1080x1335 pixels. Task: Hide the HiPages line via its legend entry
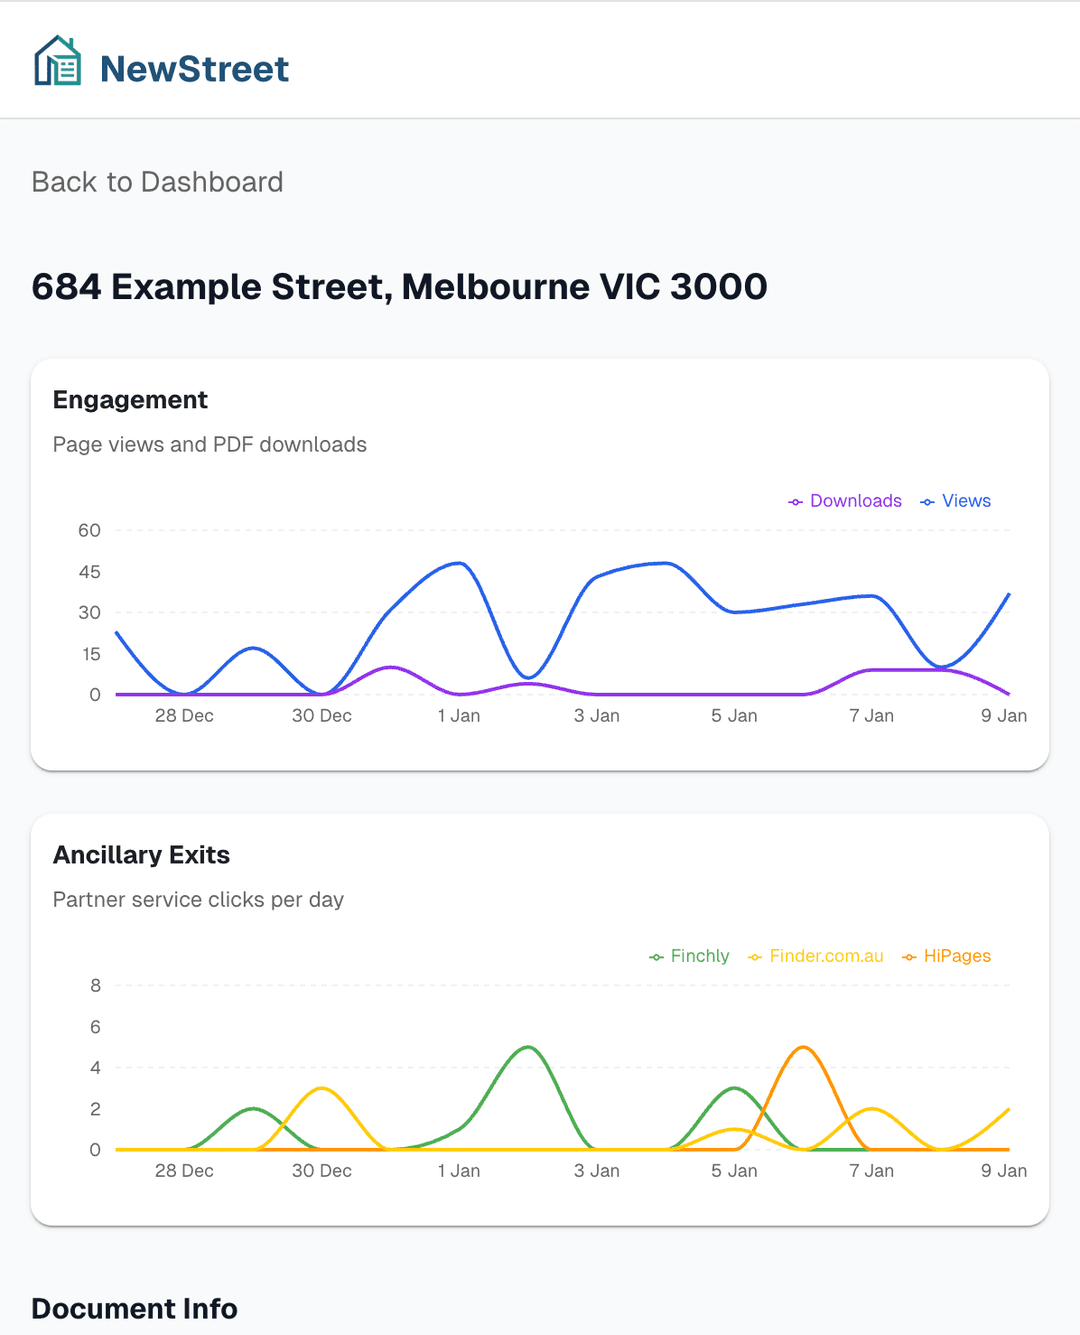(x=946, y=956)
